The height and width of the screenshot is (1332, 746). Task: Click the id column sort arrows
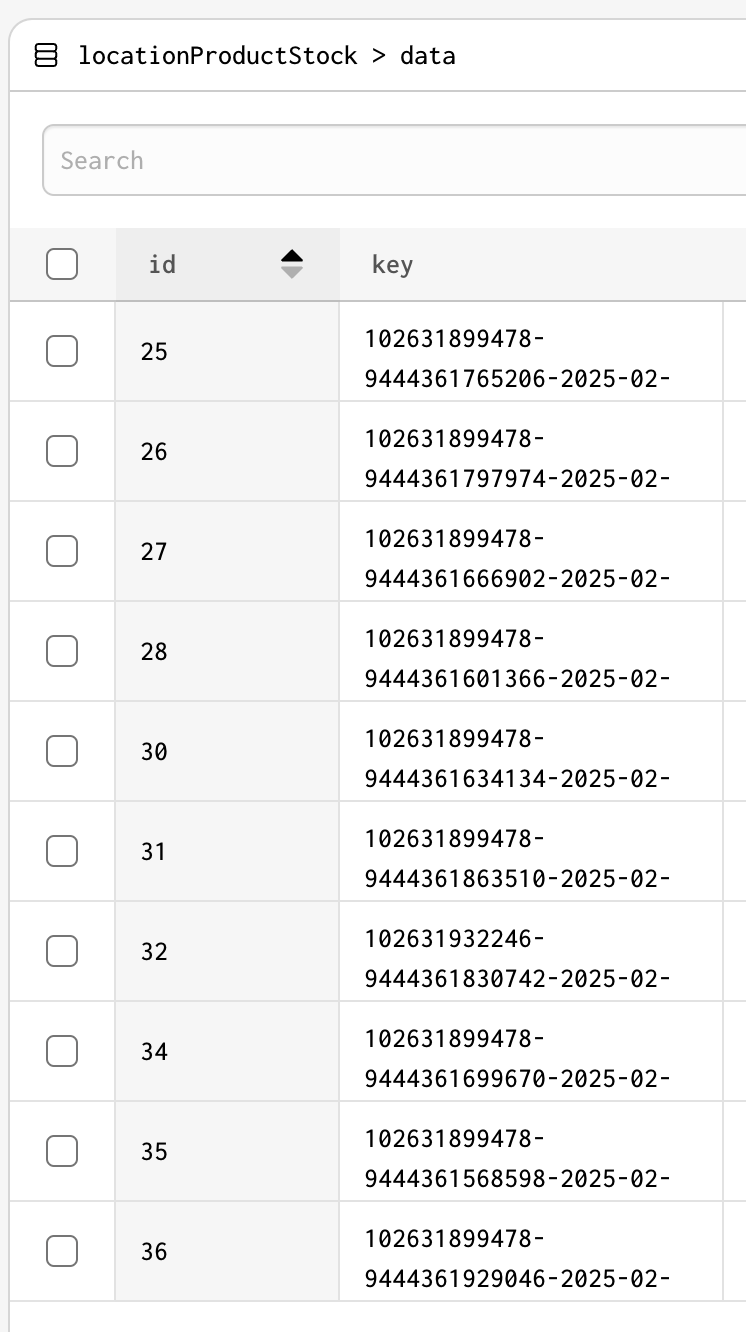[291, 264]
